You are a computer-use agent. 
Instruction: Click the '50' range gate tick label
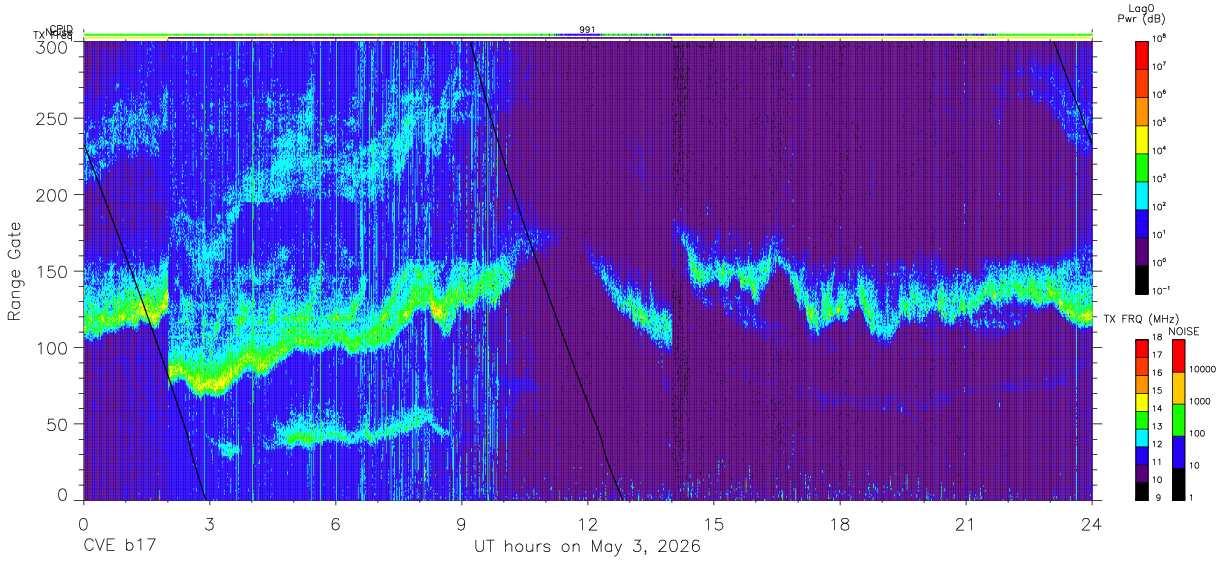(58, 424)
